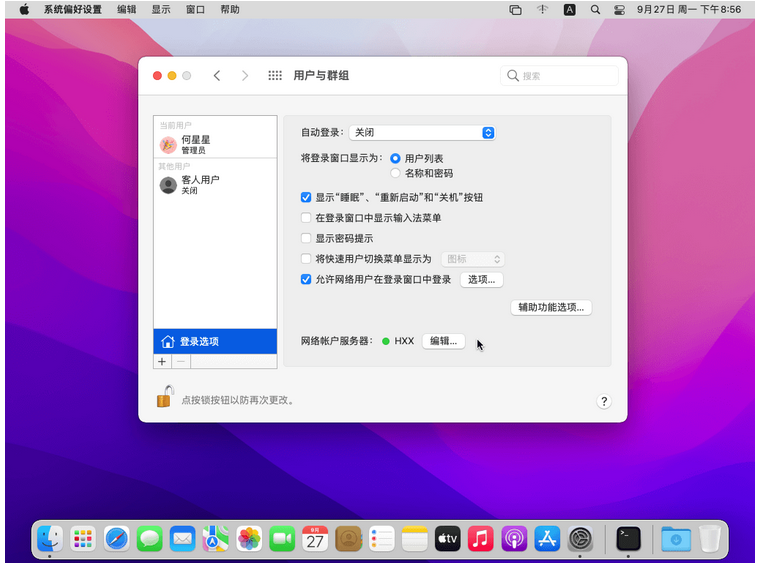Add a user with the plus button

pos(162,361)
